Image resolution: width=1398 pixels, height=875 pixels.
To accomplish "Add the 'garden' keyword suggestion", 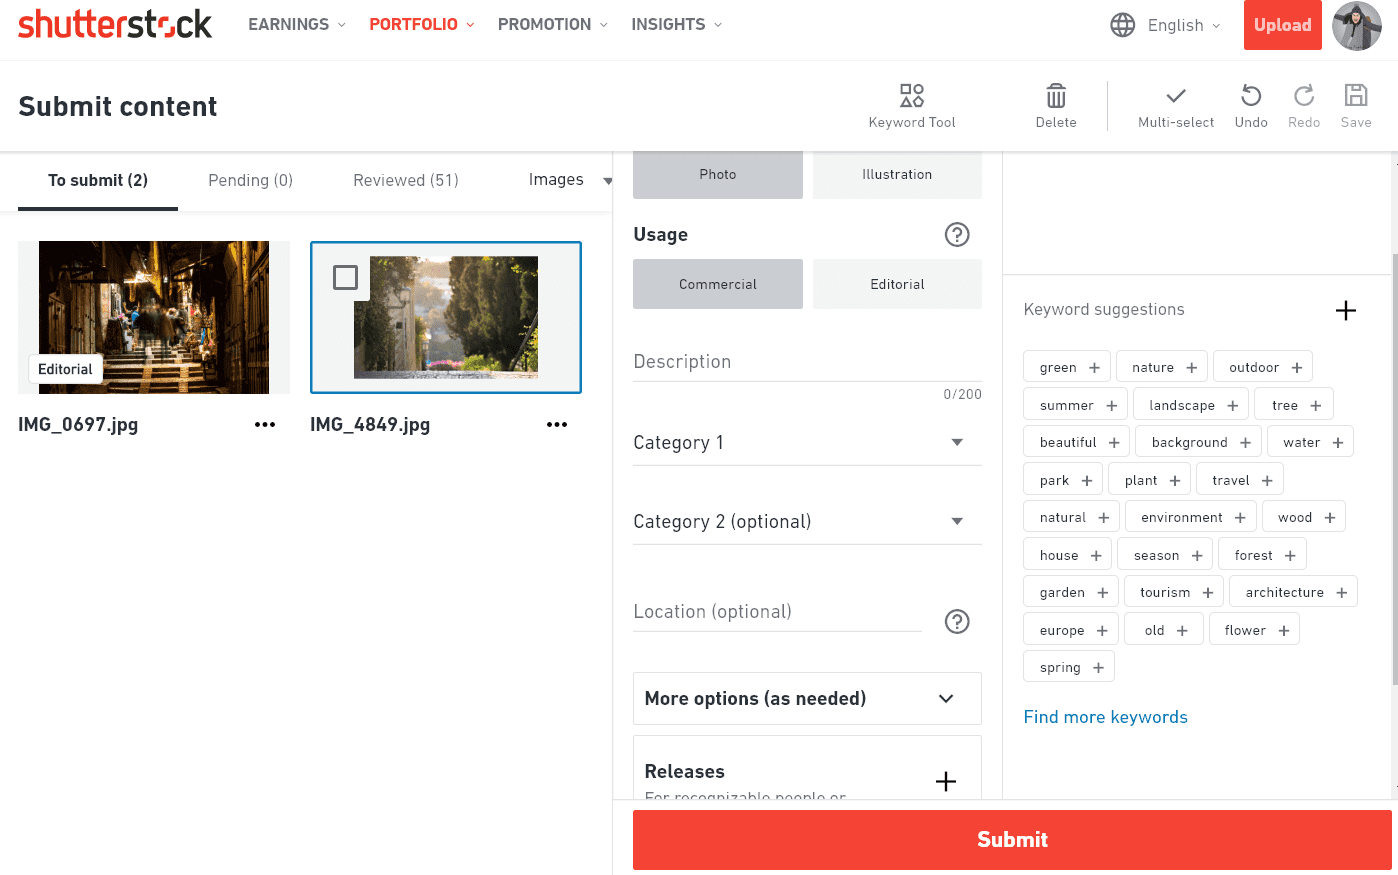I will pyautogui.click(x=1071, y=592).
